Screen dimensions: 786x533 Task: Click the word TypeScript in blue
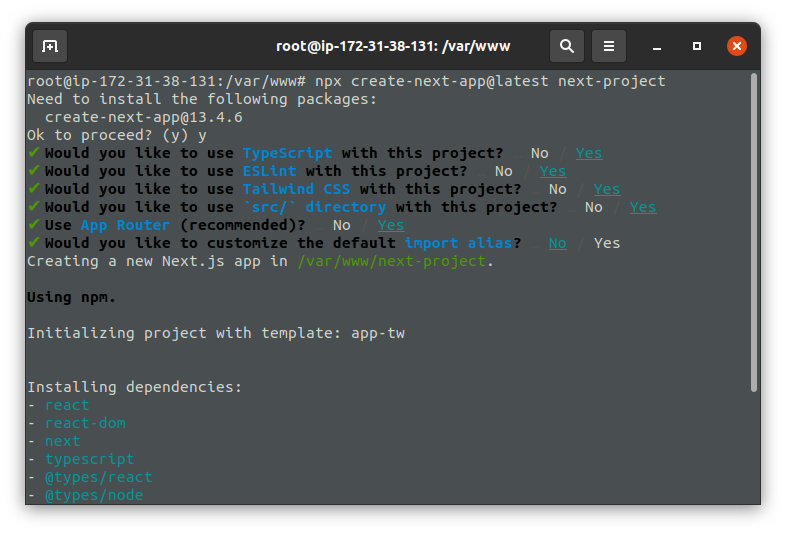coord(287,153)
